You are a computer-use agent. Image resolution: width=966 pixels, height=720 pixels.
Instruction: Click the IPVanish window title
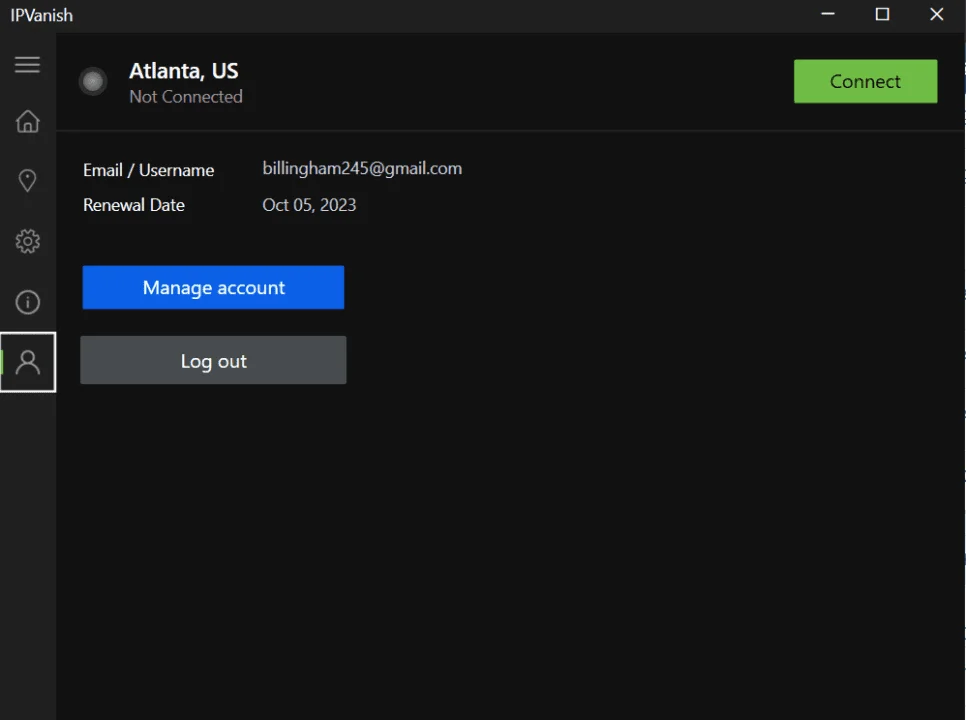pos(41,15)
